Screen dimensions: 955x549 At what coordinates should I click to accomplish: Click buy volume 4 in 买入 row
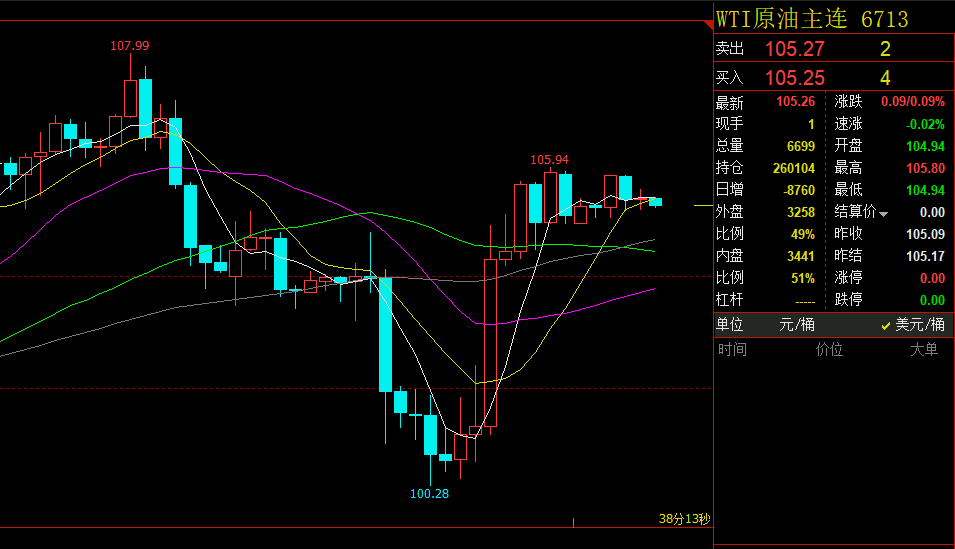[x=885, y=78]
